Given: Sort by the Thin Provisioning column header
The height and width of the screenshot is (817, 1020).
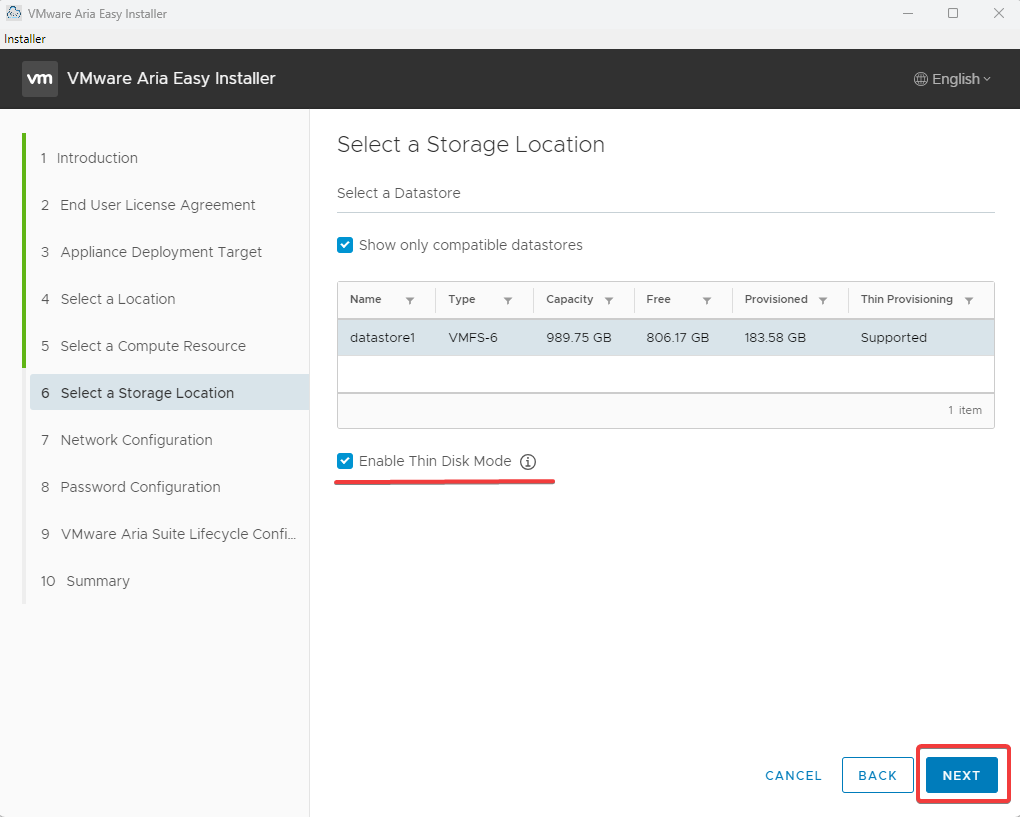Looking at the screenshot, I should [907, 299].
